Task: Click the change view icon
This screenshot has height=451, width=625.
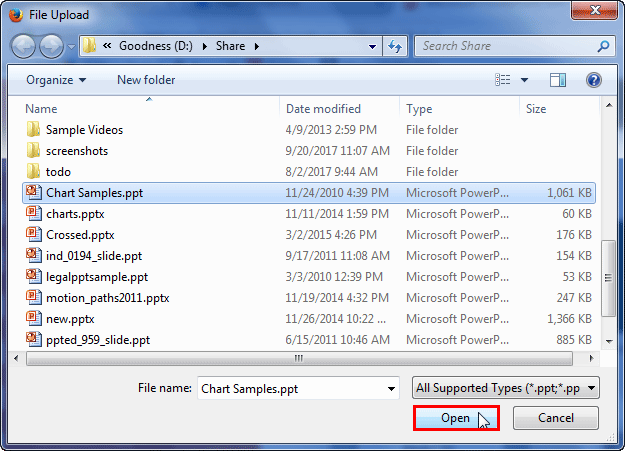Action: [x=503, y=80]
